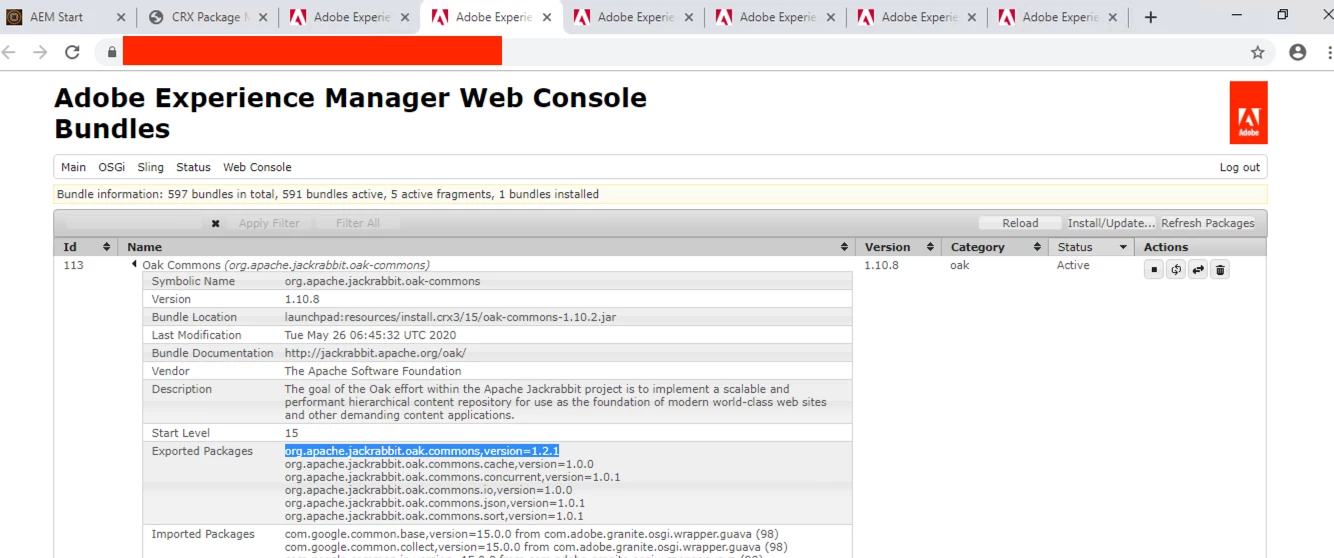Open the Sling menu
1334x558 pixels.
[150, 167]
